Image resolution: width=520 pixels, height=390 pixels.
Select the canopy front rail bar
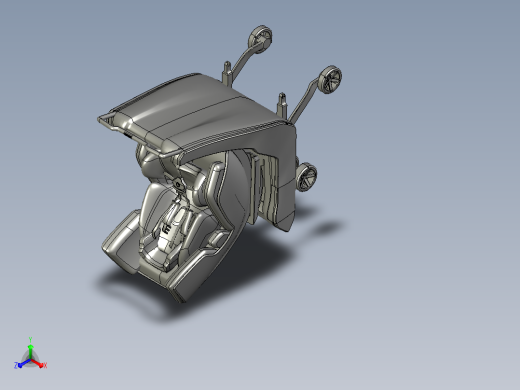pyautogui.click(x=140, y=137)
